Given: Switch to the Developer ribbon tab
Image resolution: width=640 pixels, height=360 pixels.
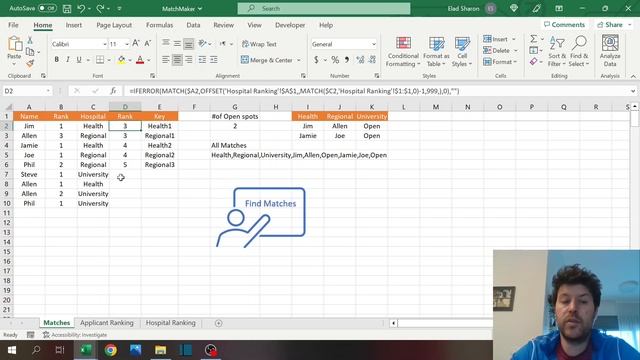Looking at the screenshot, I should pos(290,25).
